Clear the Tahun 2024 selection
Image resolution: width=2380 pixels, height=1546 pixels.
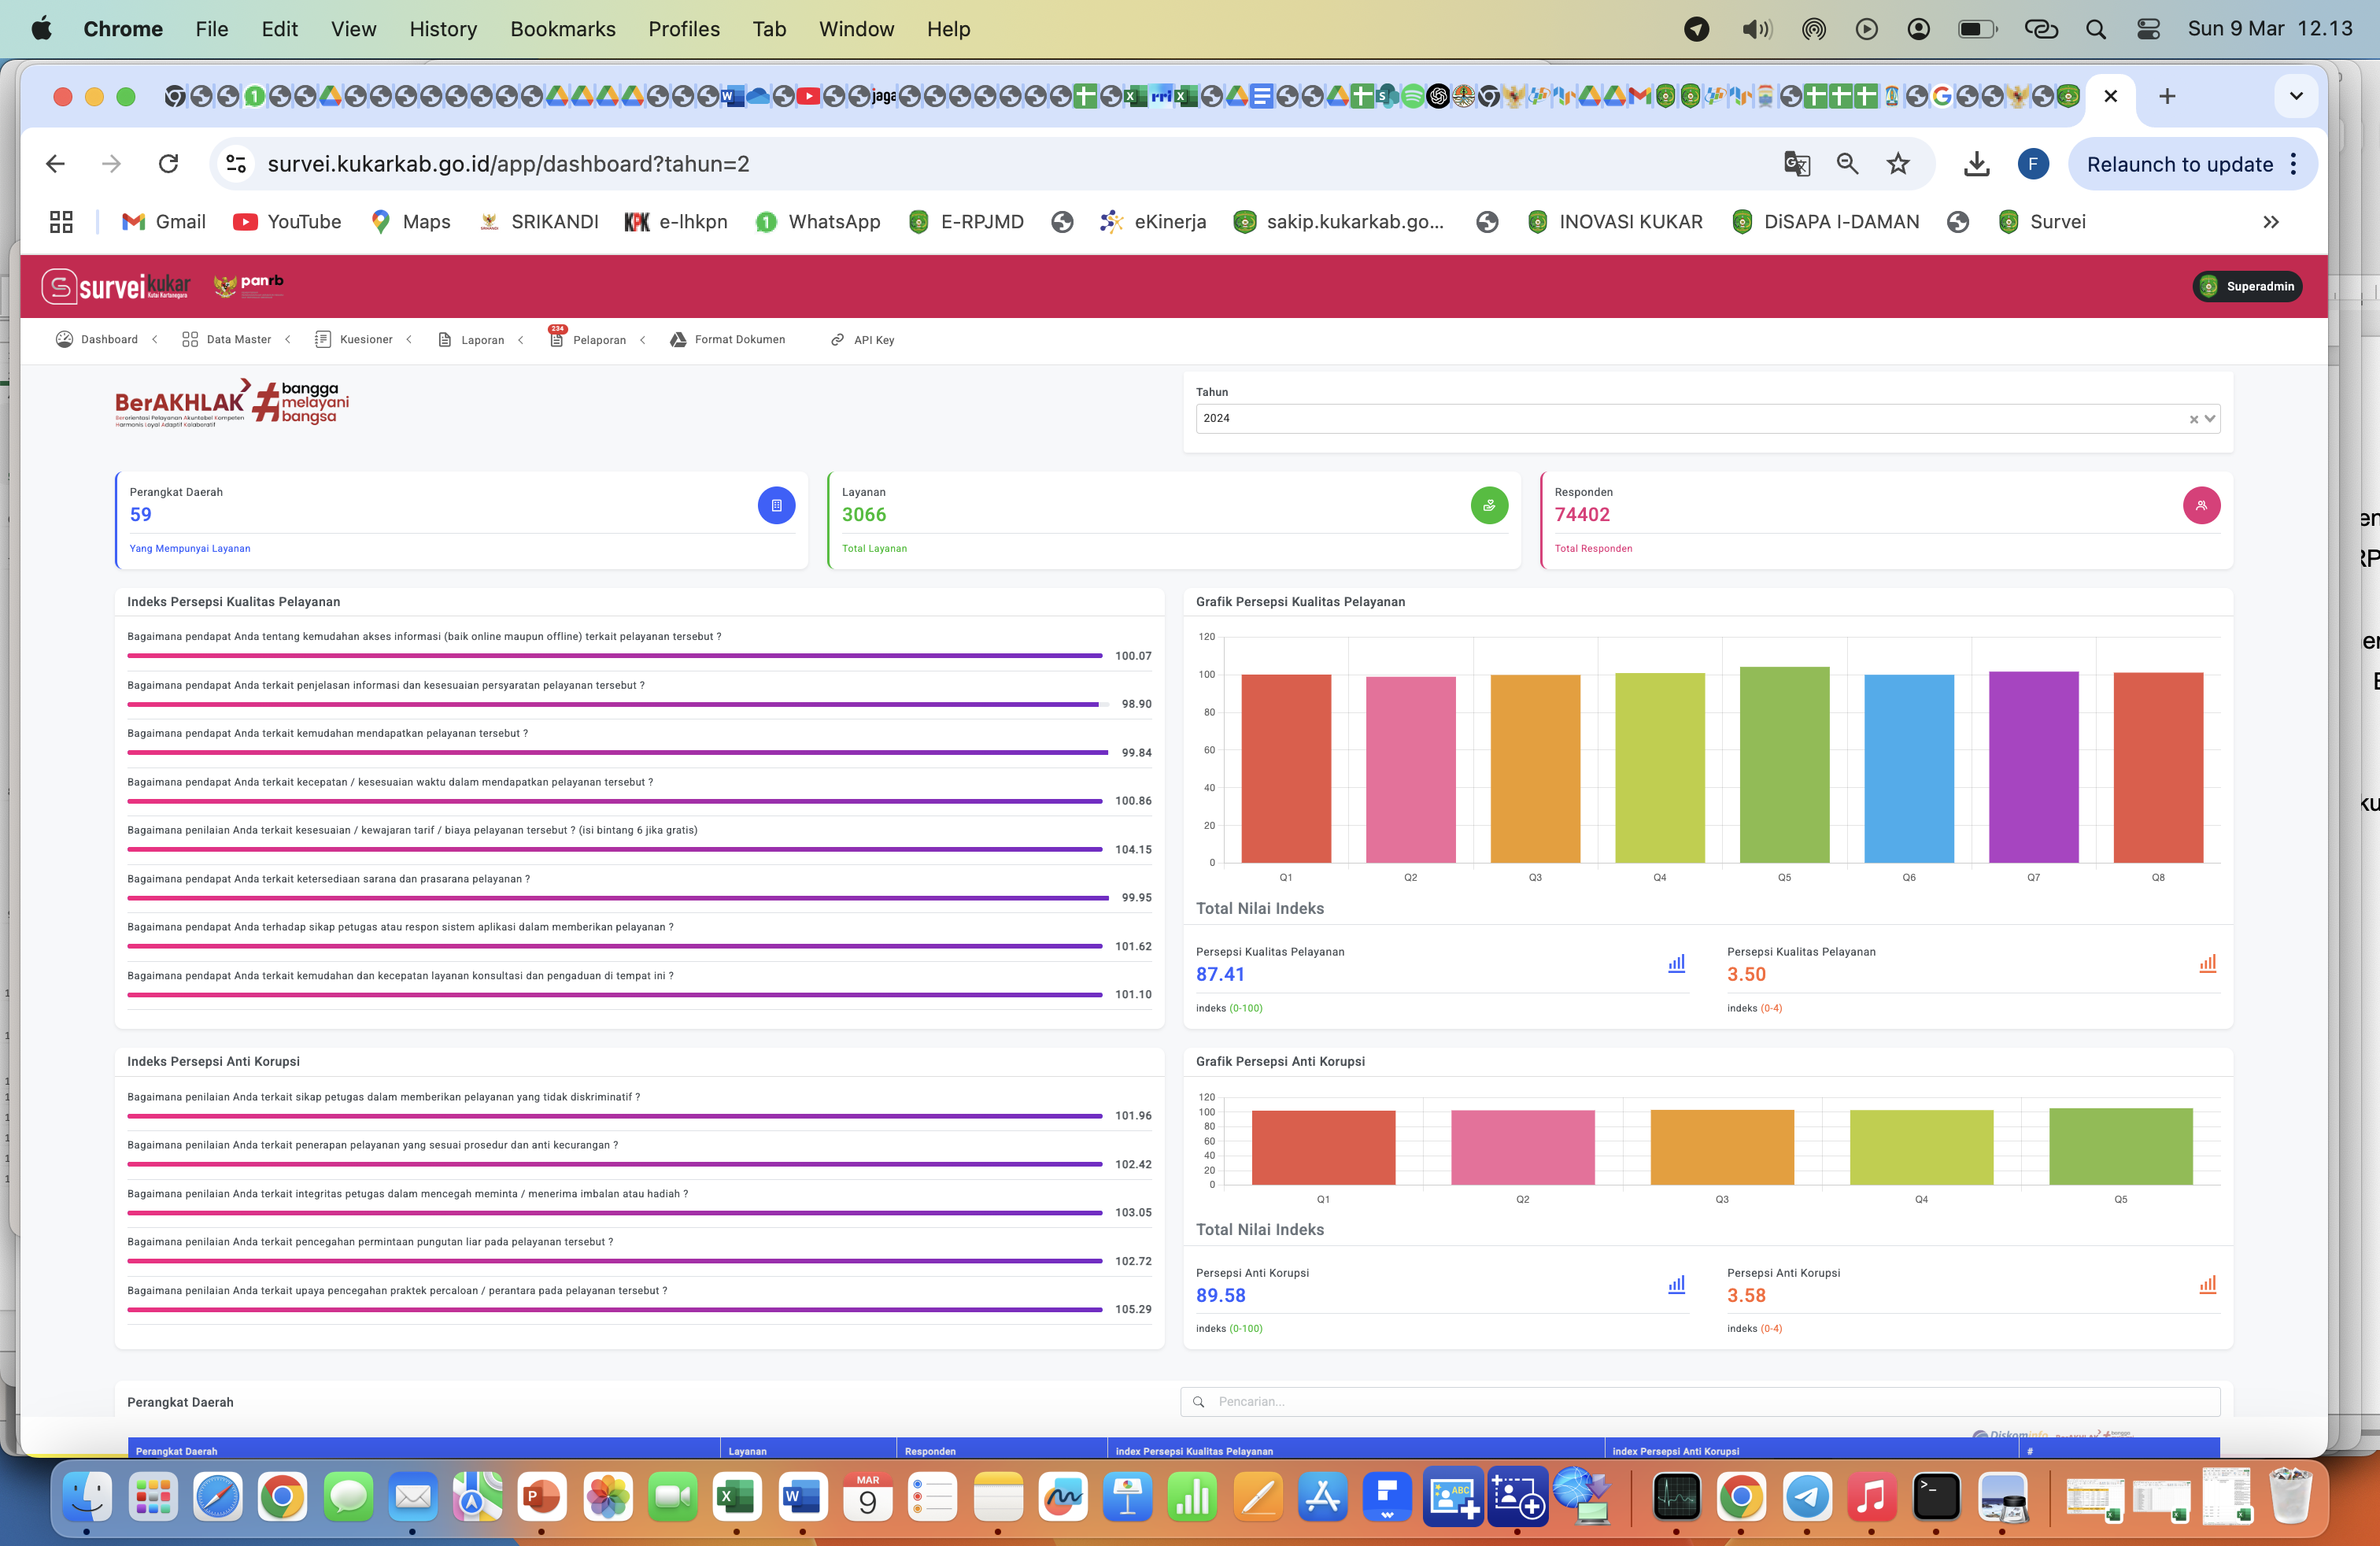(2193, 419)
